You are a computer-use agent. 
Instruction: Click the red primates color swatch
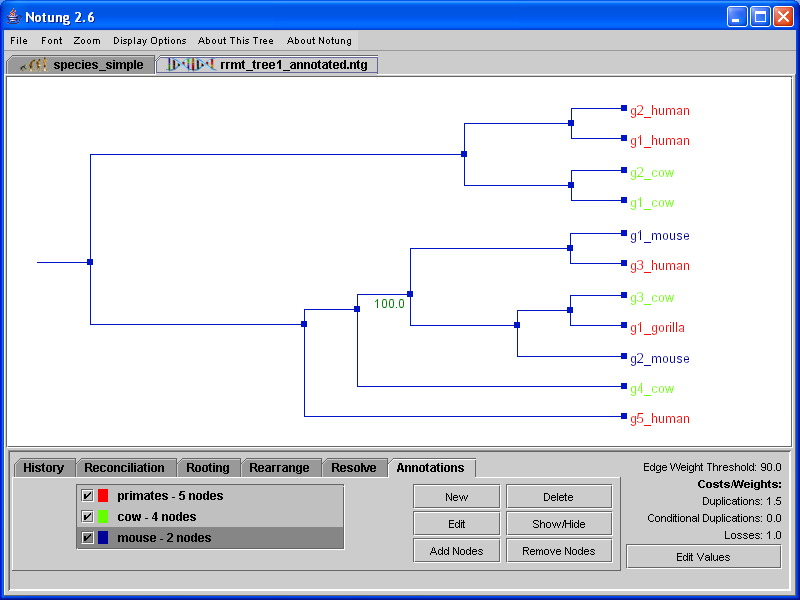pyautogui.click(x=103, y=496)
